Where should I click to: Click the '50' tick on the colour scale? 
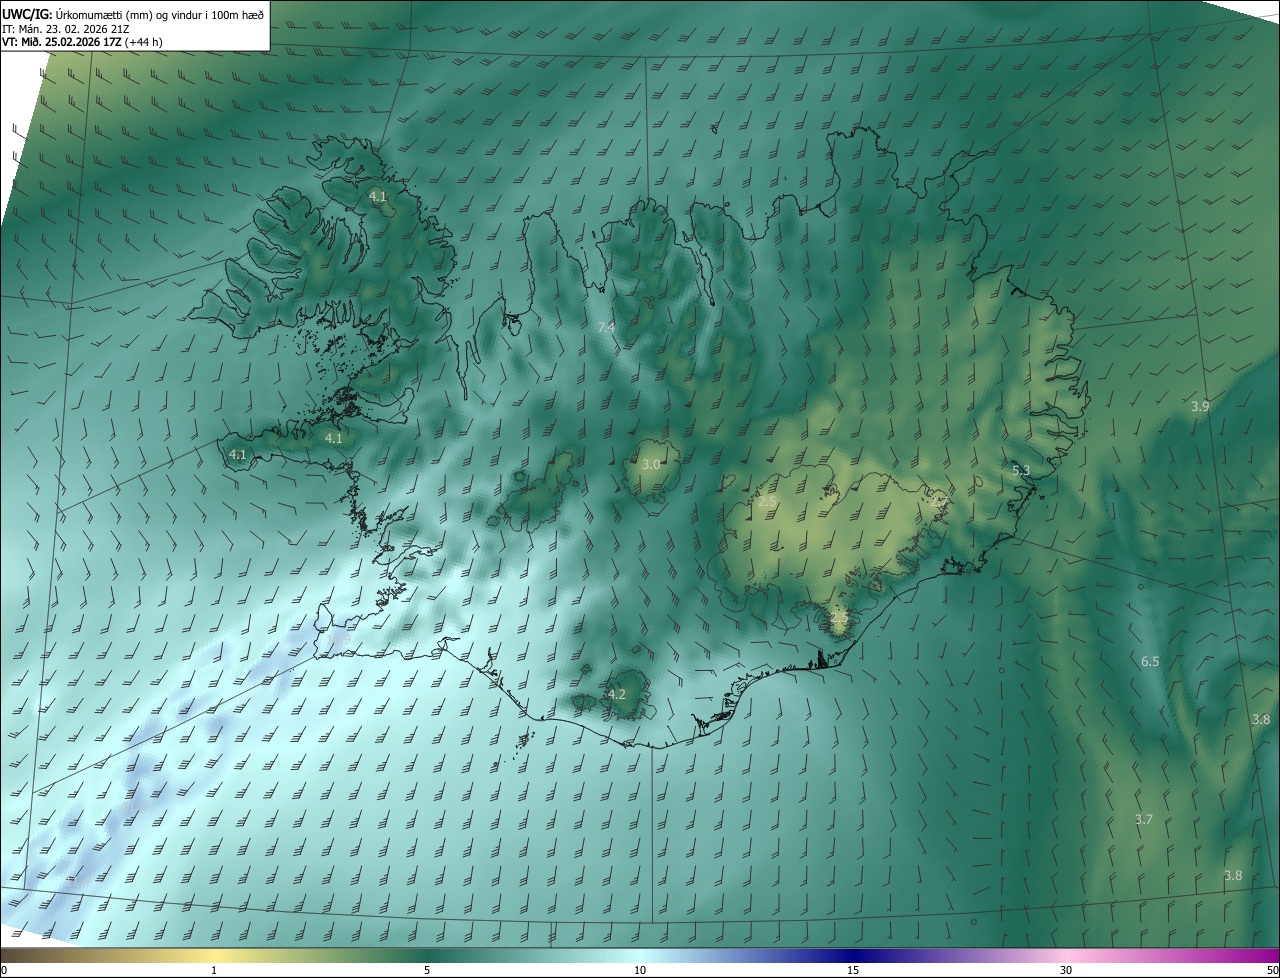1272,971
